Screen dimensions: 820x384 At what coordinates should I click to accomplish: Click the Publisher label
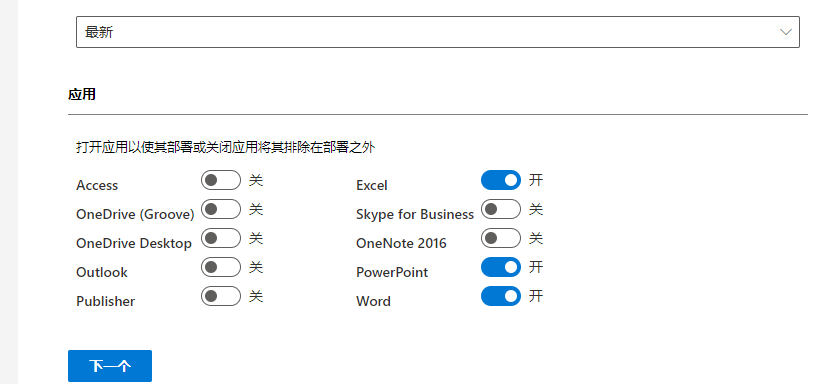click(x=106, y=301)
